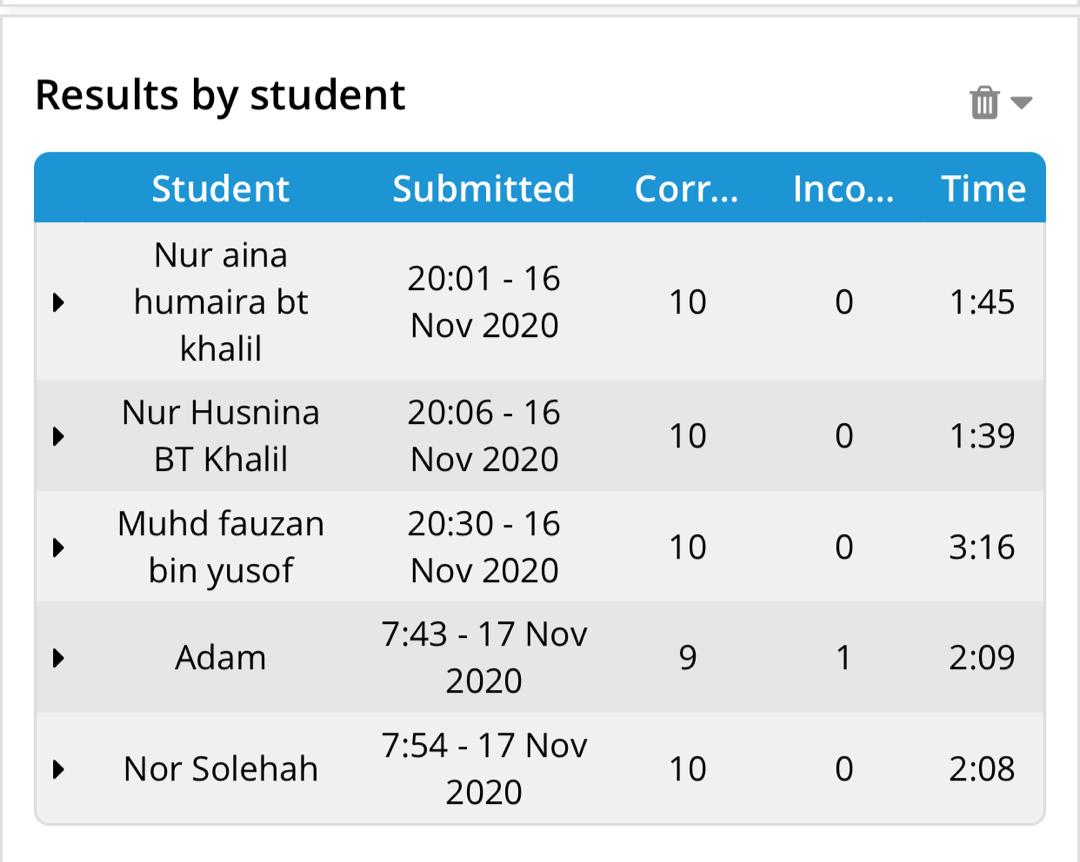Expand Nur Husnina BT Khalil row

click(58, 436)
